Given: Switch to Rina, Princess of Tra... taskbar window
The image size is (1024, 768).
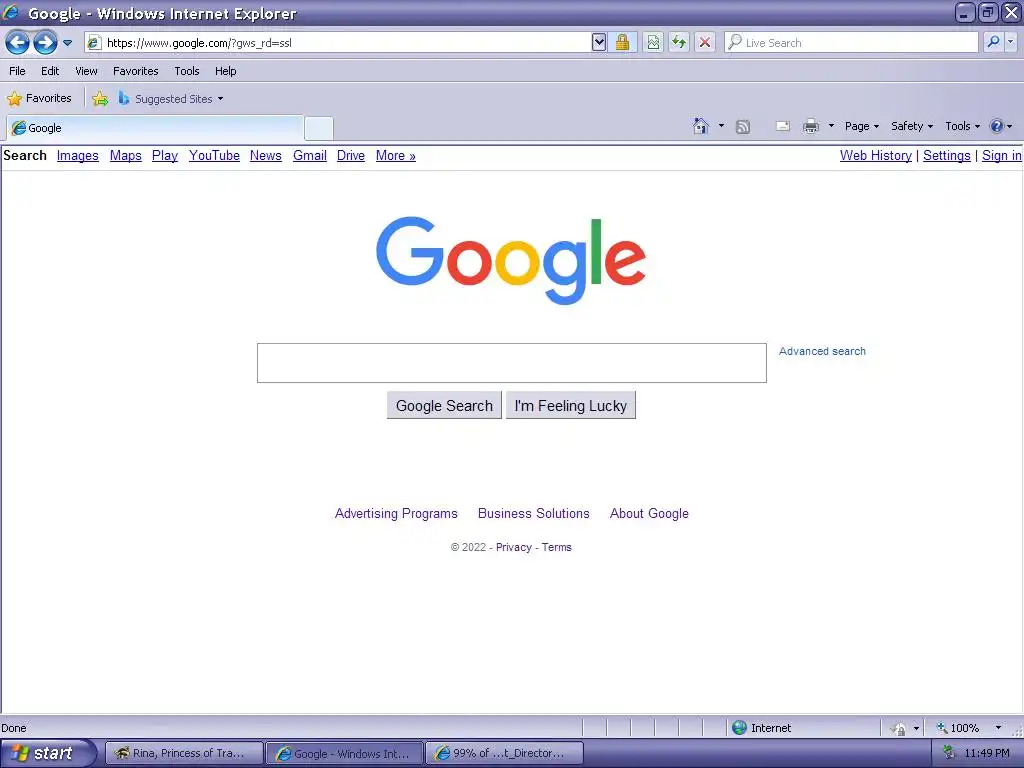Looking at the screenshot, I should point(184,753).
